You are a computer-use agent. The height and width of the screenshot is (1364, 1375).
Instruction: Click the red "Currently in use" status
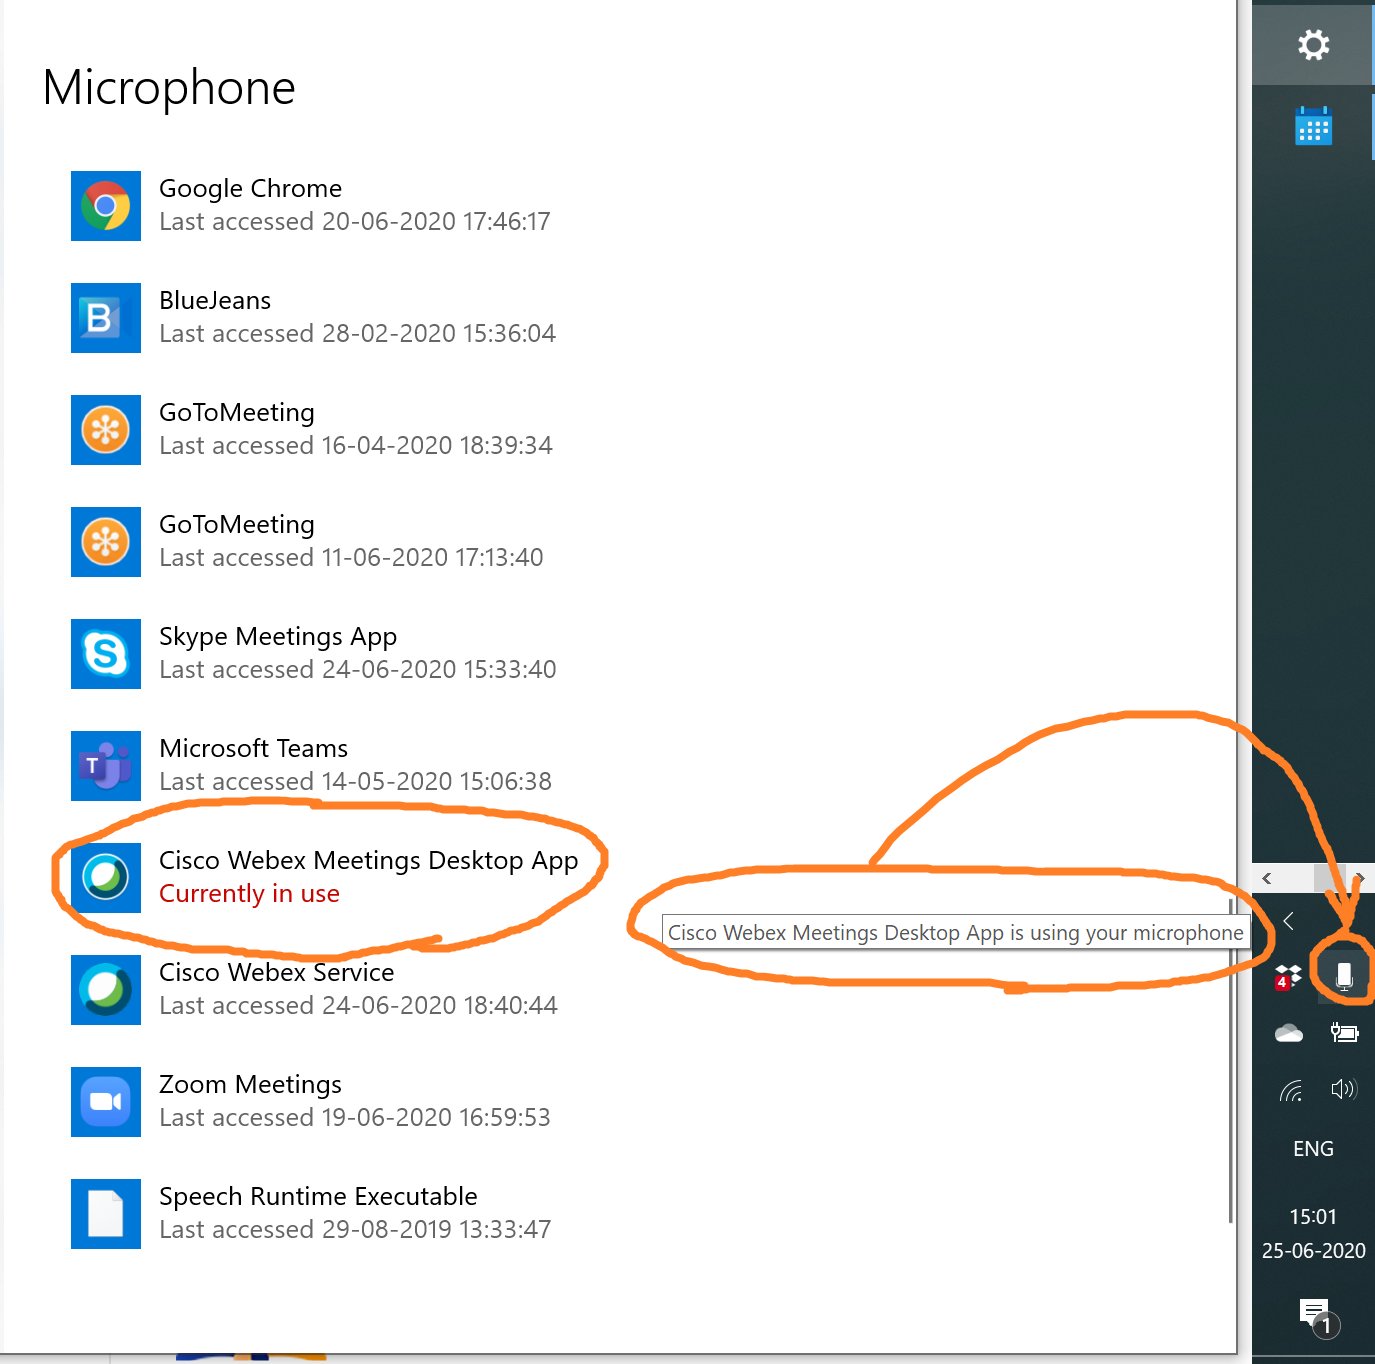click(249, 893)
